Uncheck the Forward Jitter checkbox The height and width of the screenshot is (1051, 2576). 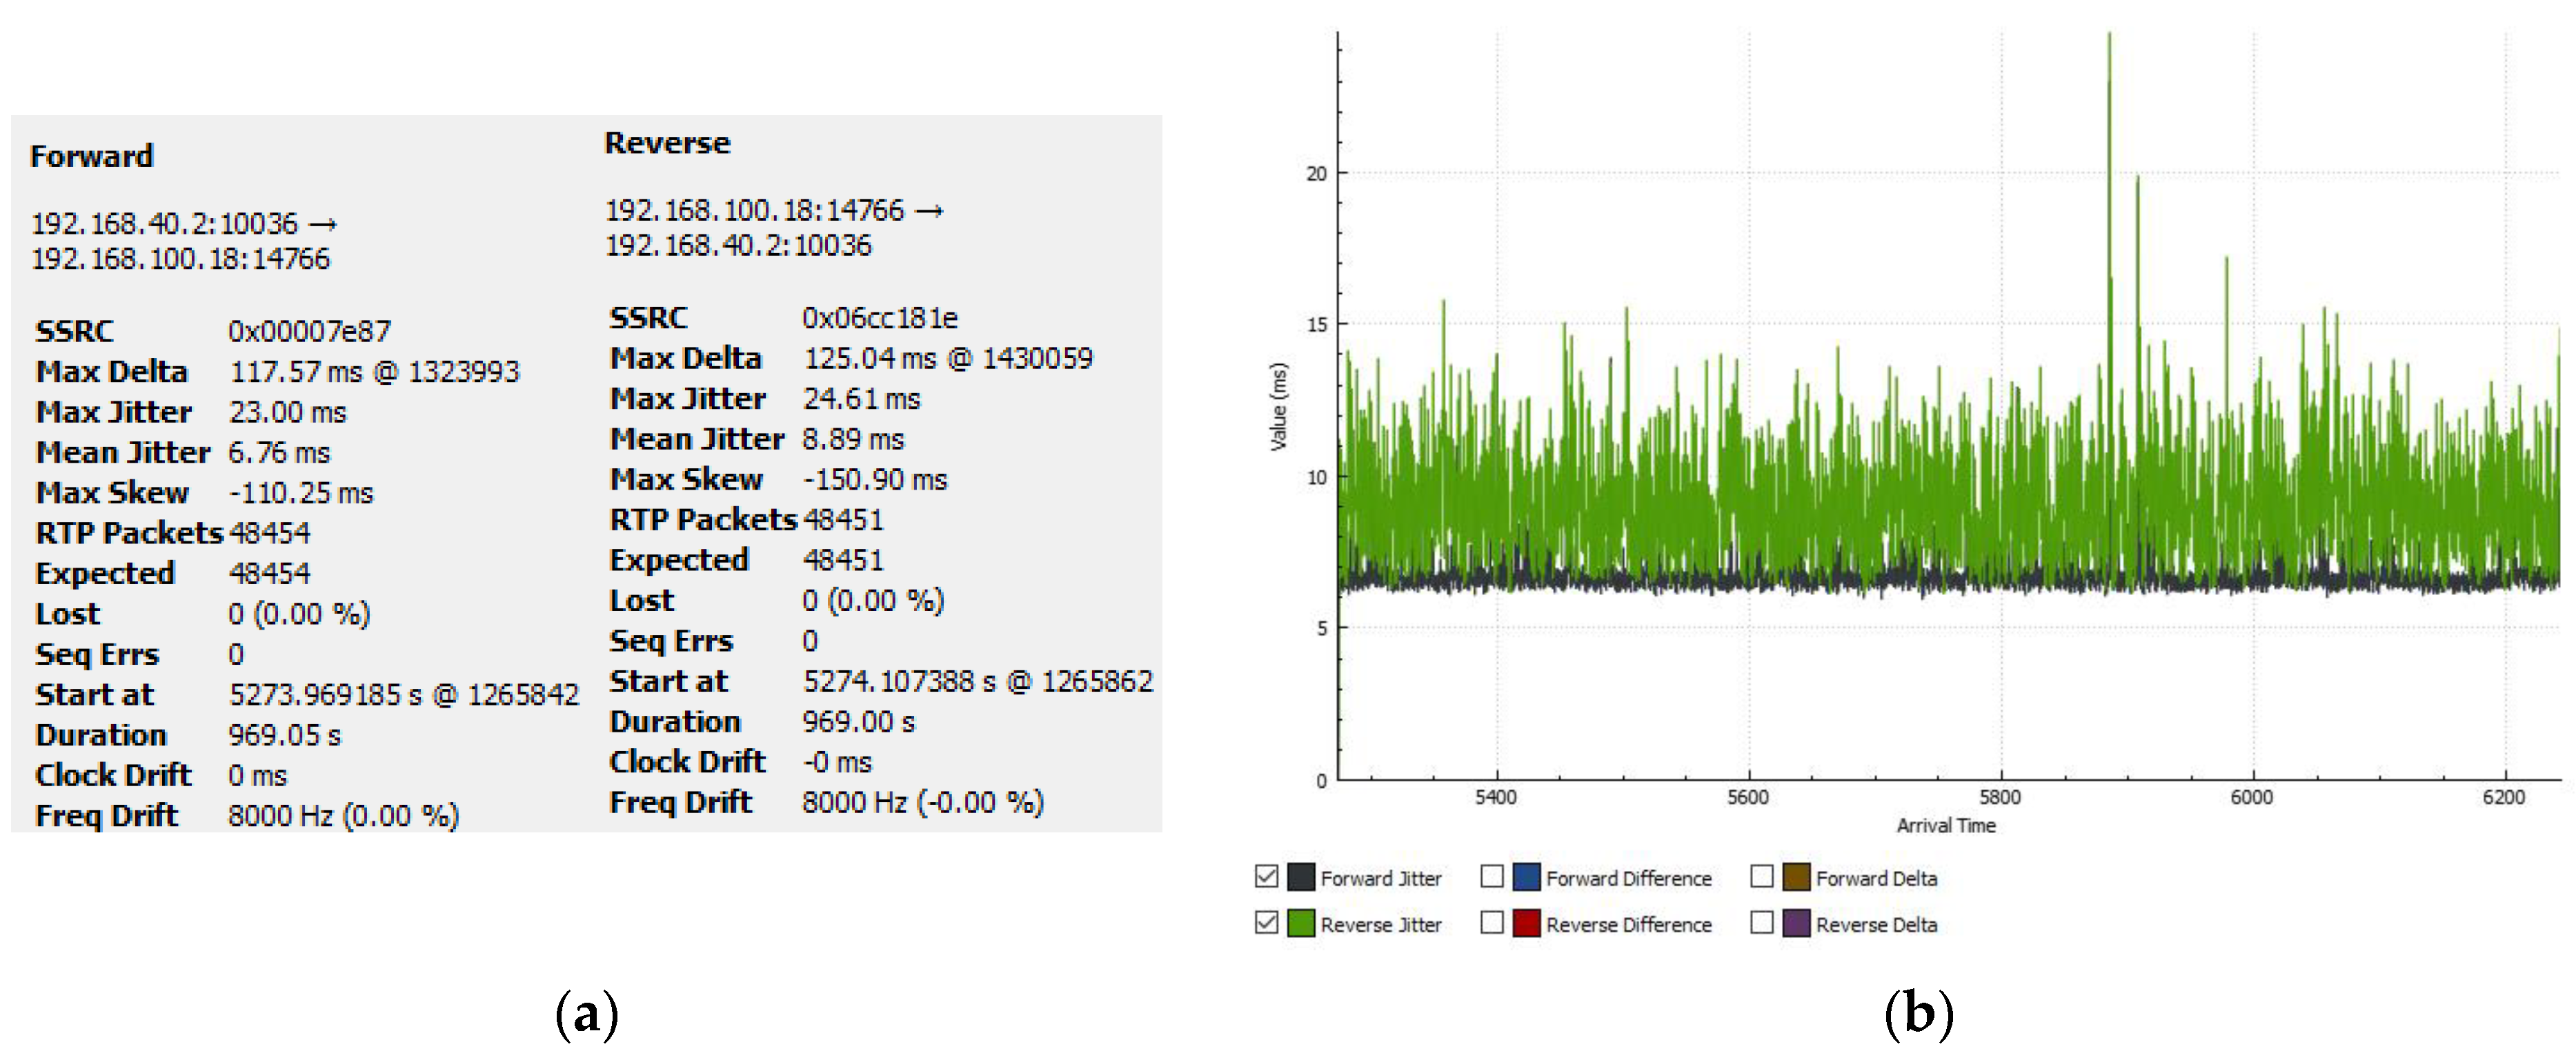[x=1266, y=877]
